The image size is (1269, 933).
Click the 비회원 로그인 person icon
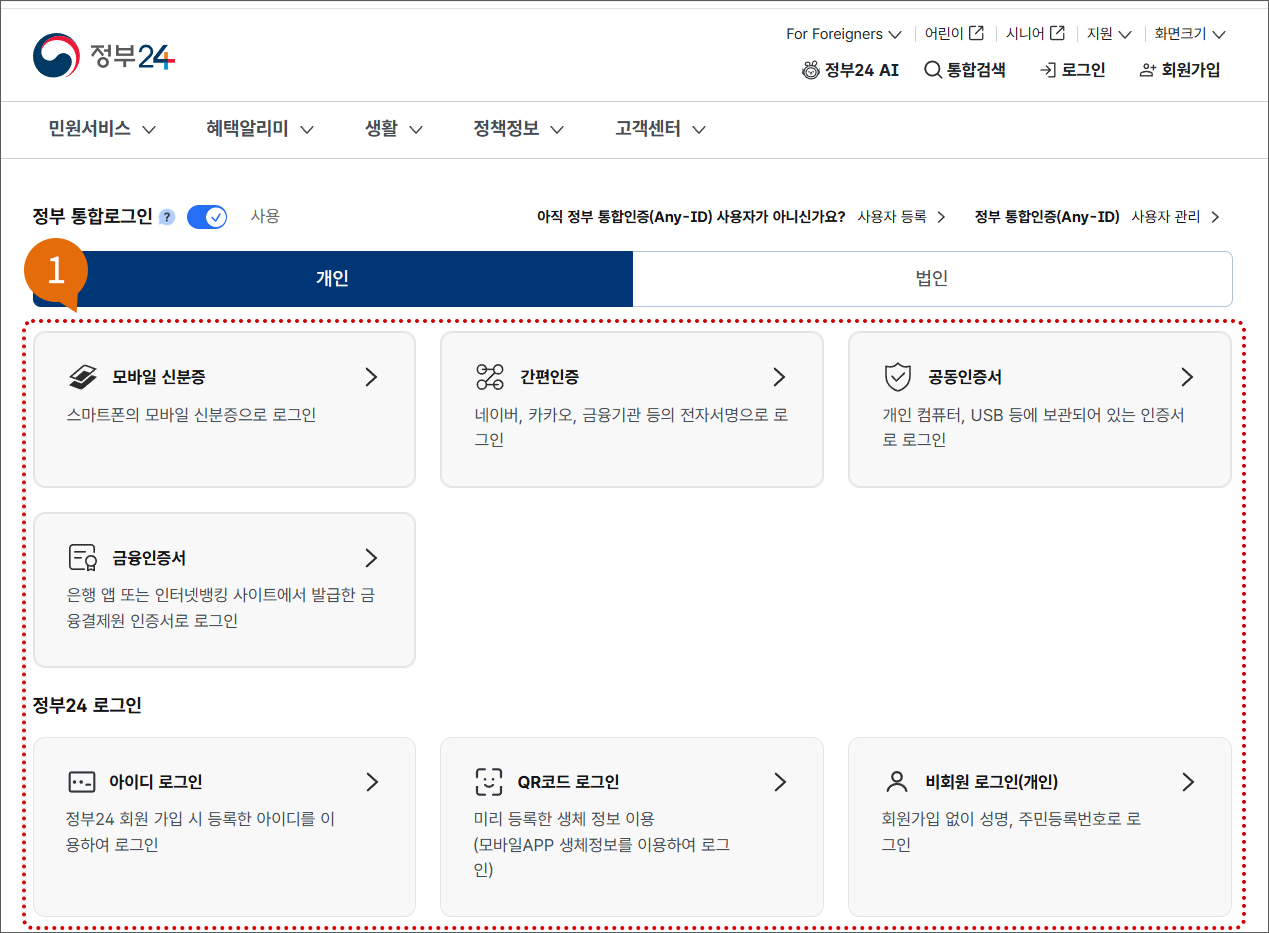pyautogui.click(x=897, y=782)
